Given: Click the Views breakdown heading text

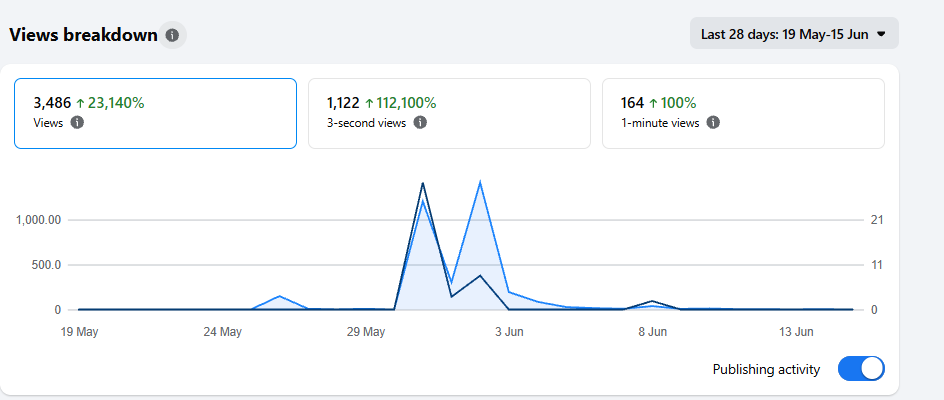Looking at the screenshot, I should click(x=83, y=36).
